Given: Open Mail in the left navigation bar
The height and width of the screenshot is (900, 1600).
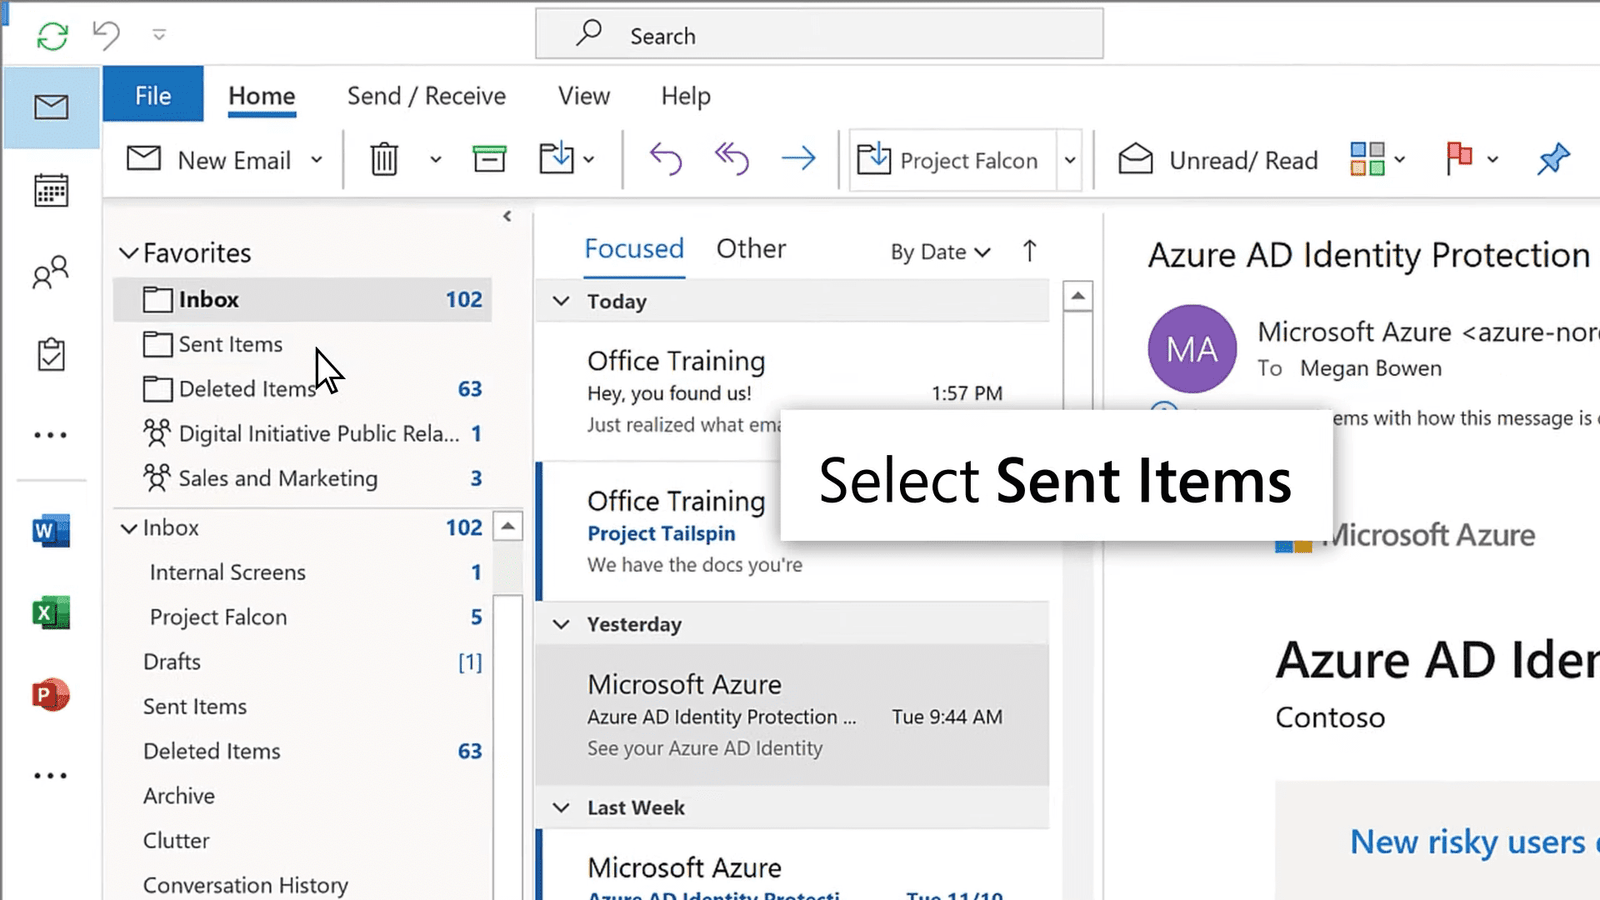Looking at the screenshot, I should pyautogui.click(x=51, y=107).
